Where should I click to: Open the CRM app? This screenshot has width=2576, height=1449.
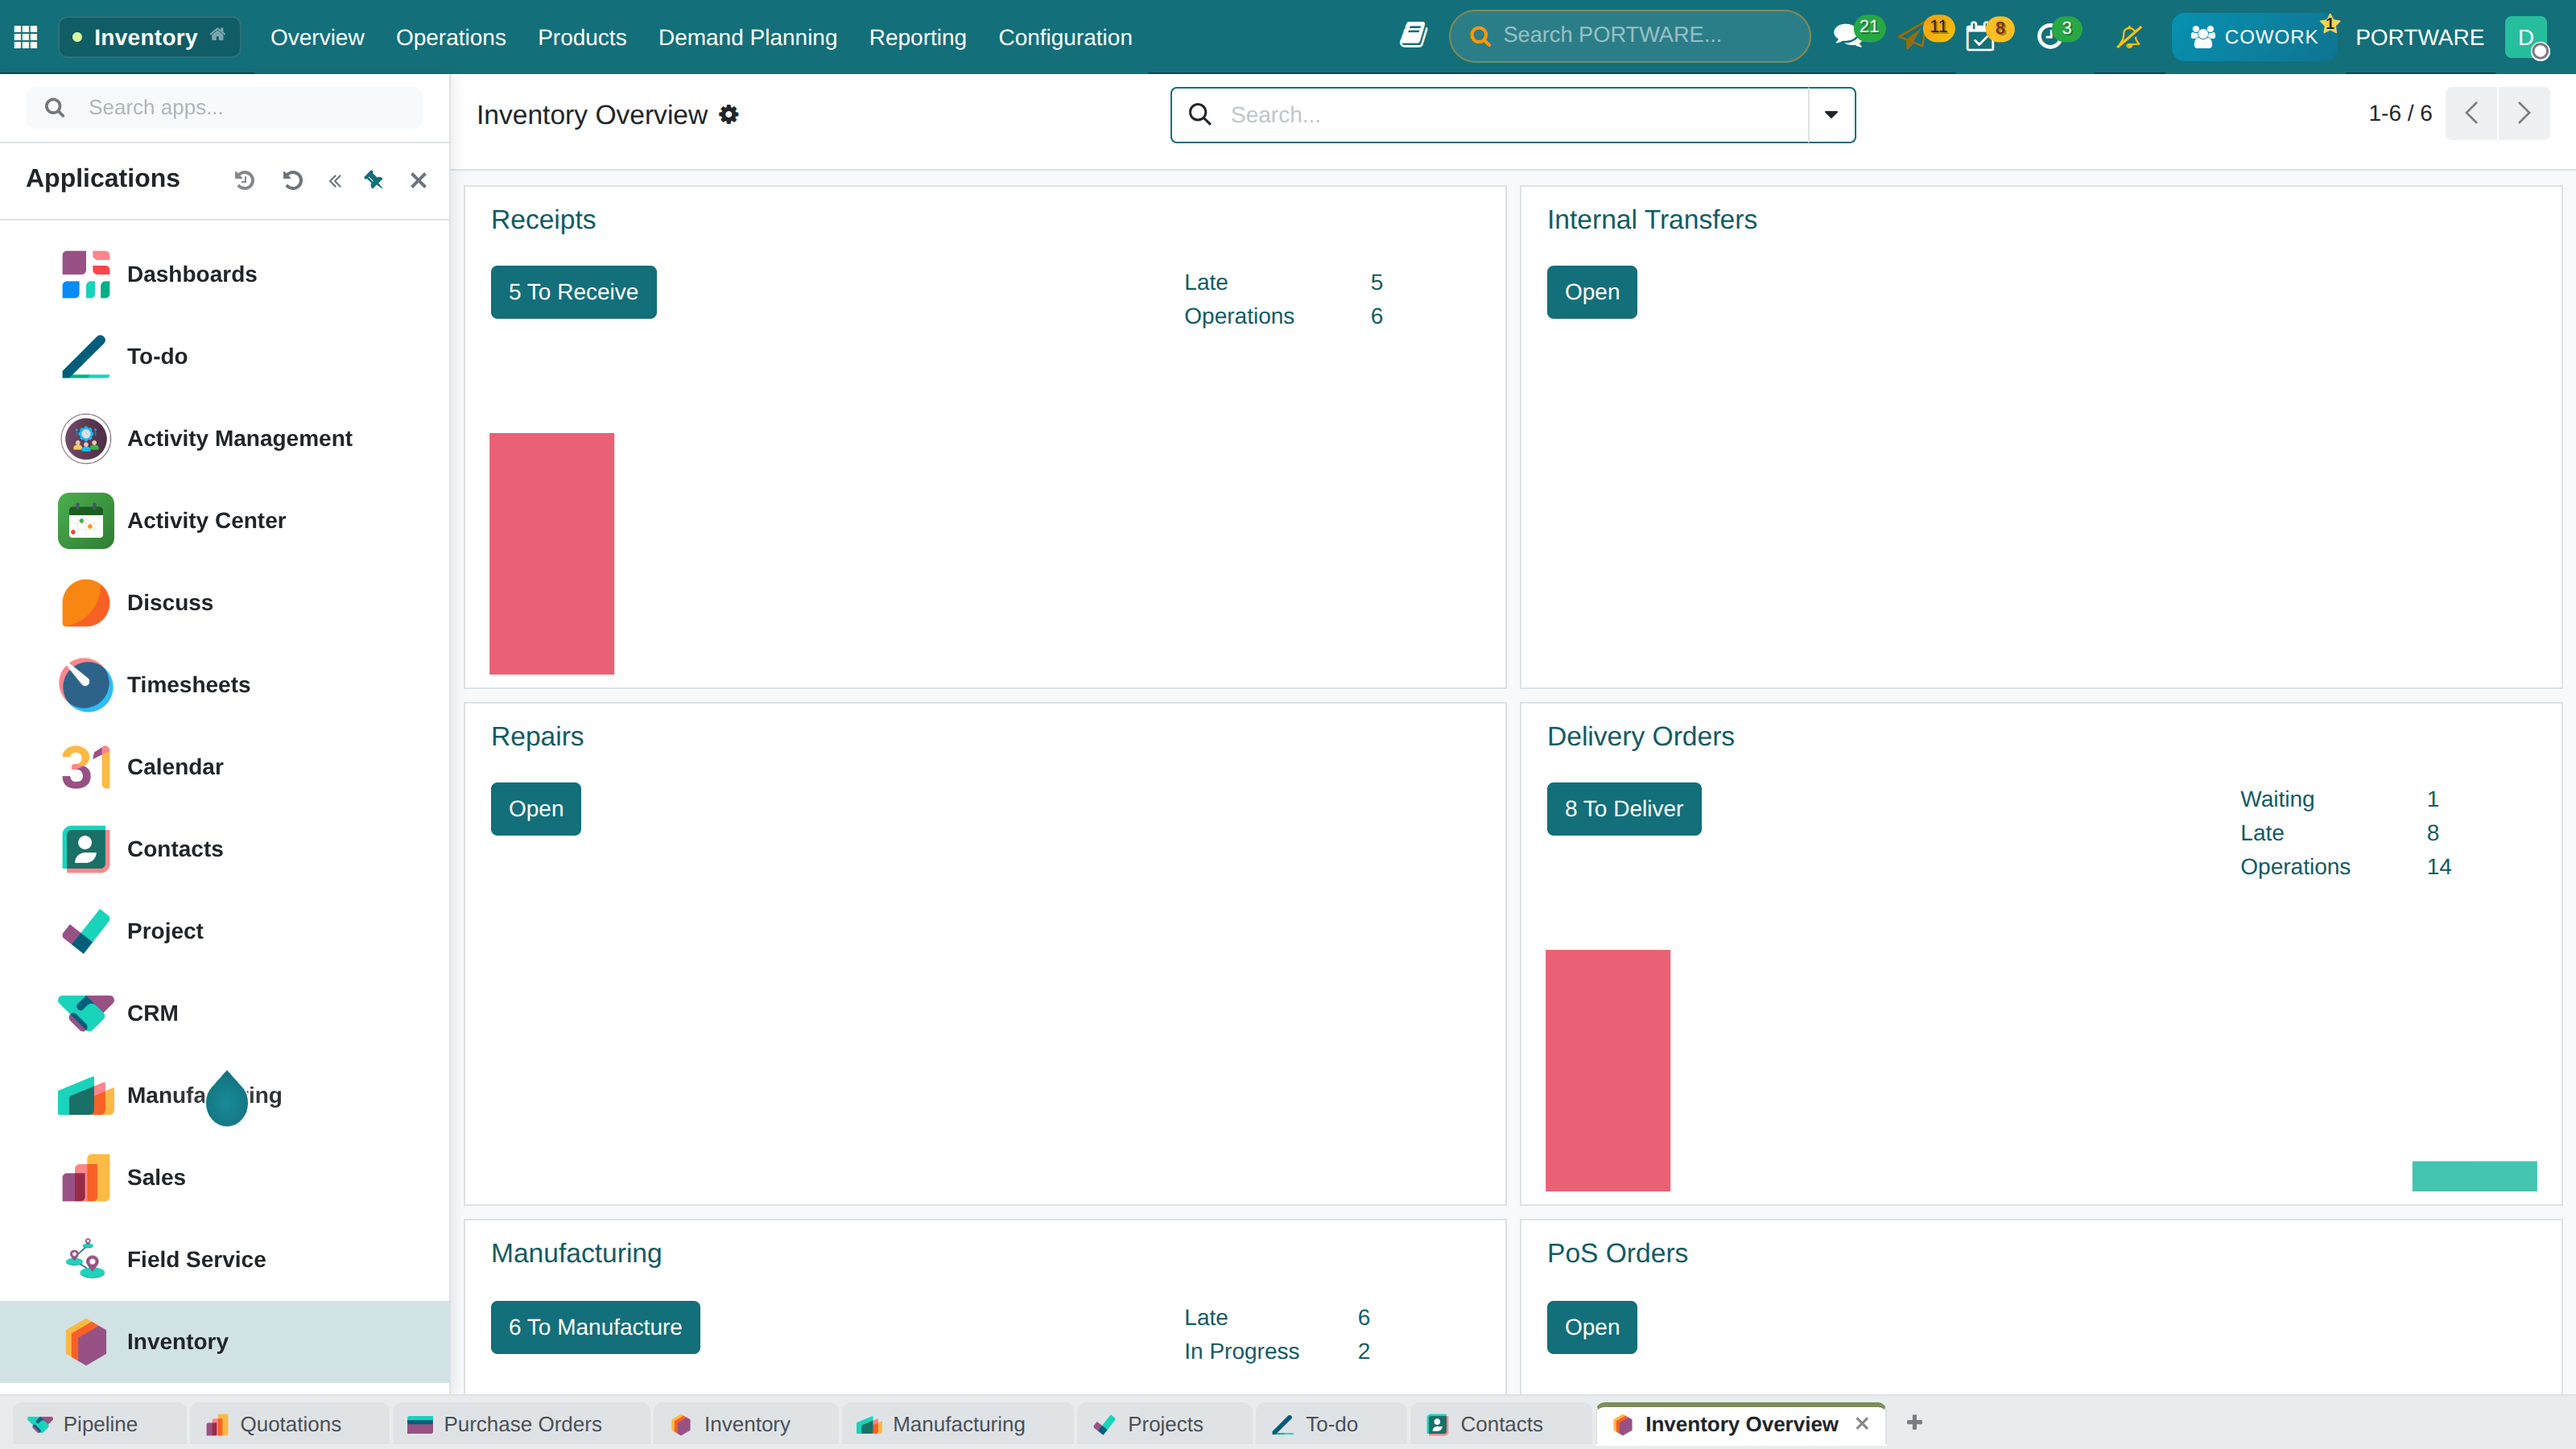225,1013
